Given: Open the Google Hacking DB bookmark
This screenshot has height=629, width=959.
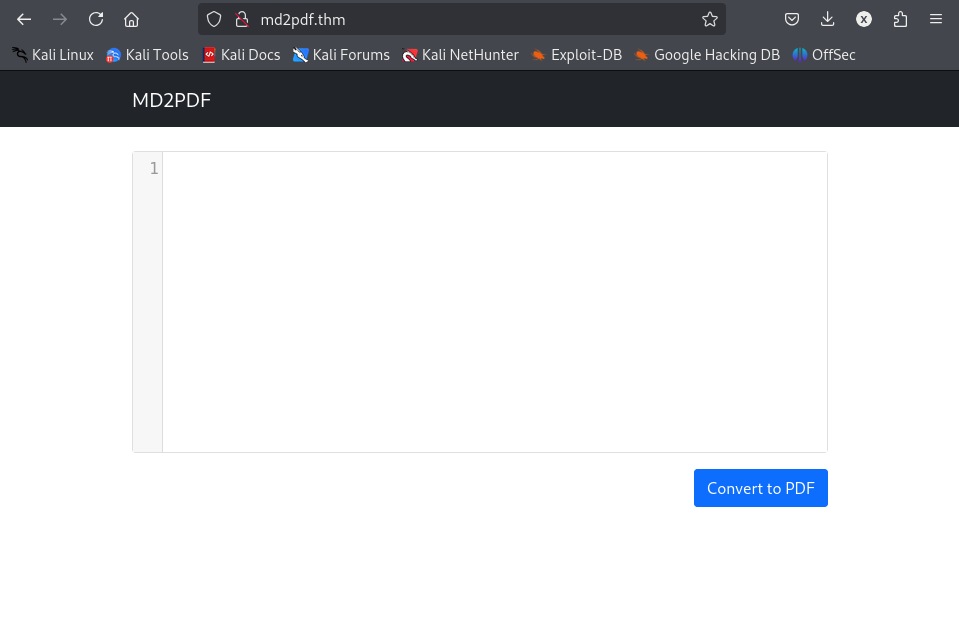Looking at the screenshot, I should pos(708,55).
